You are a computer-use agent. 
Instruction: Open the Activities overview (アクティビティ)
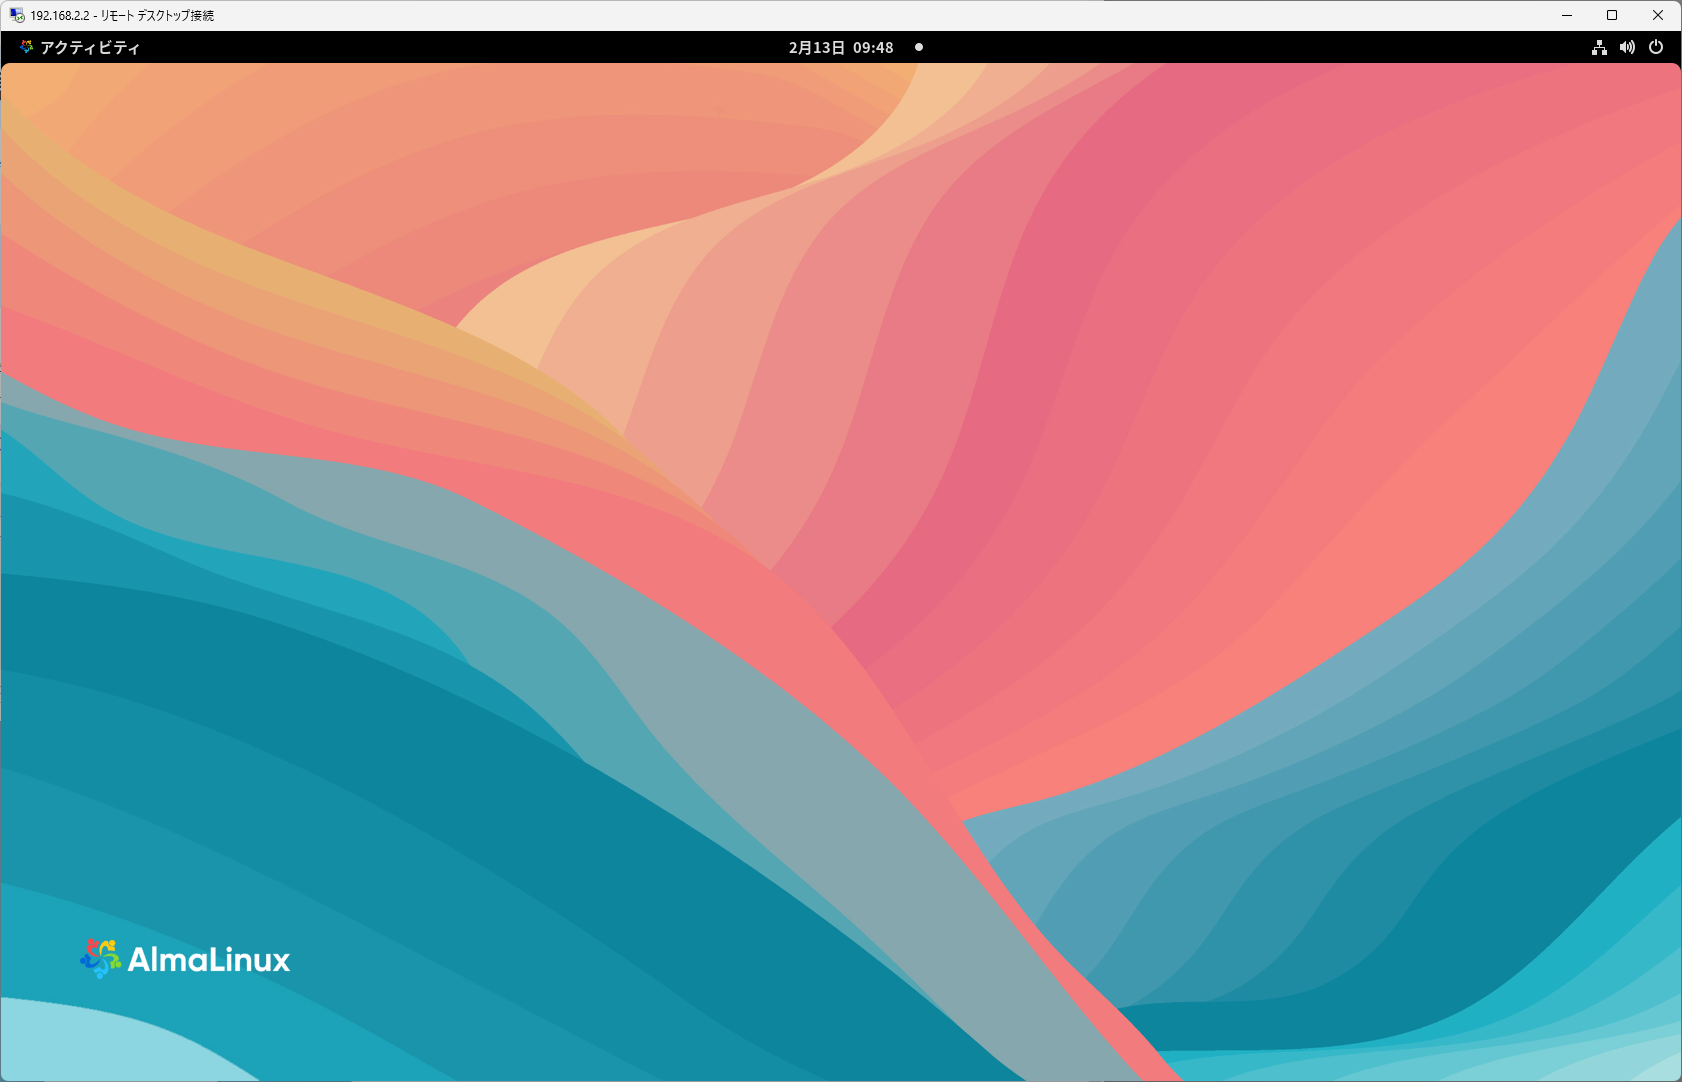pyautogui.click(x=89, y=47)
